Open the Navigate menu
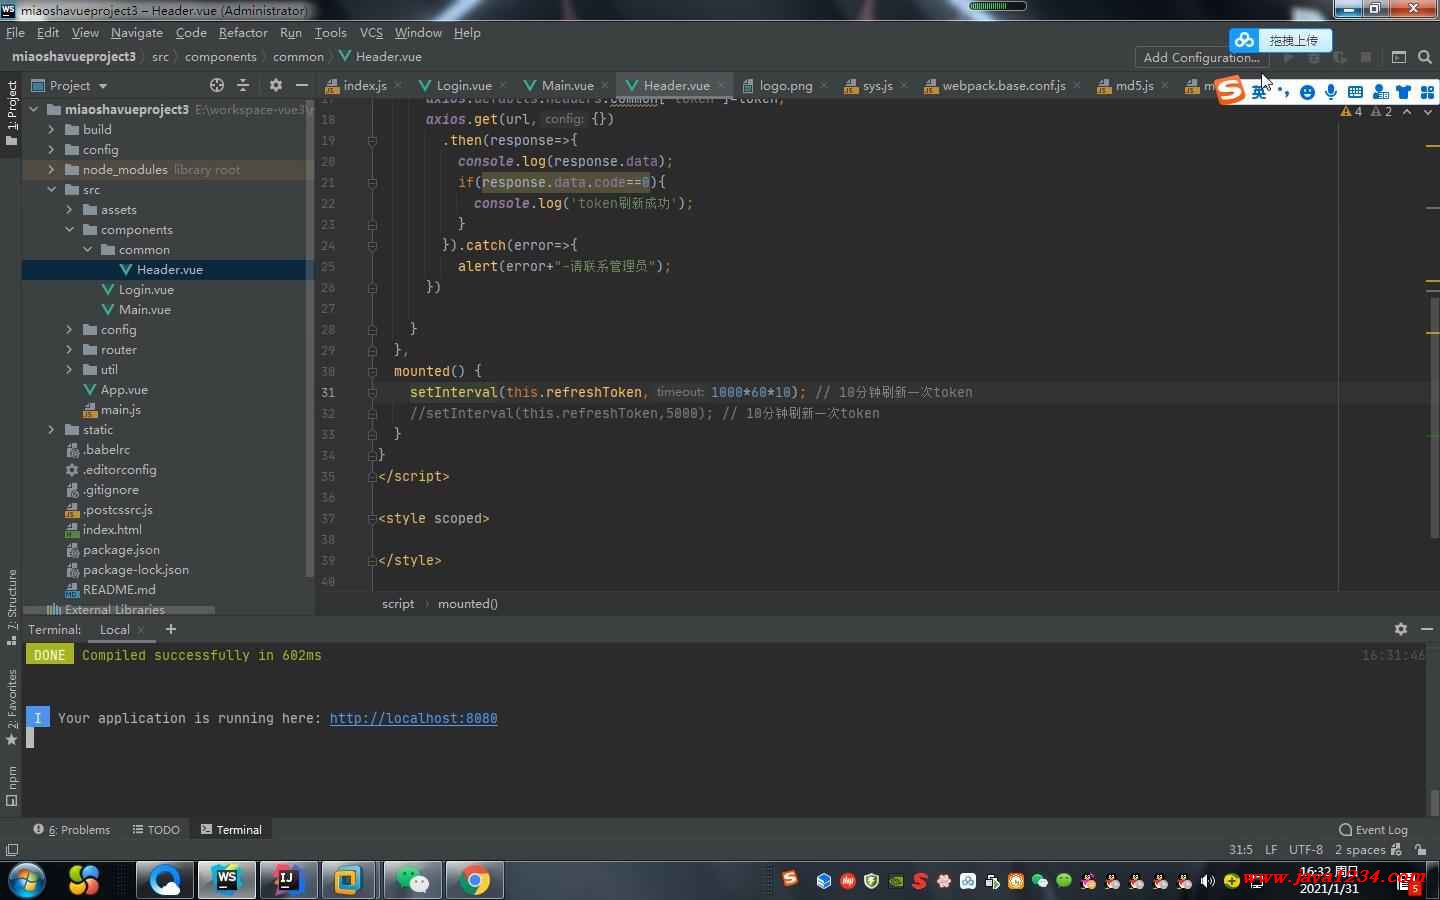The image size is (1440, 900). 136,32
